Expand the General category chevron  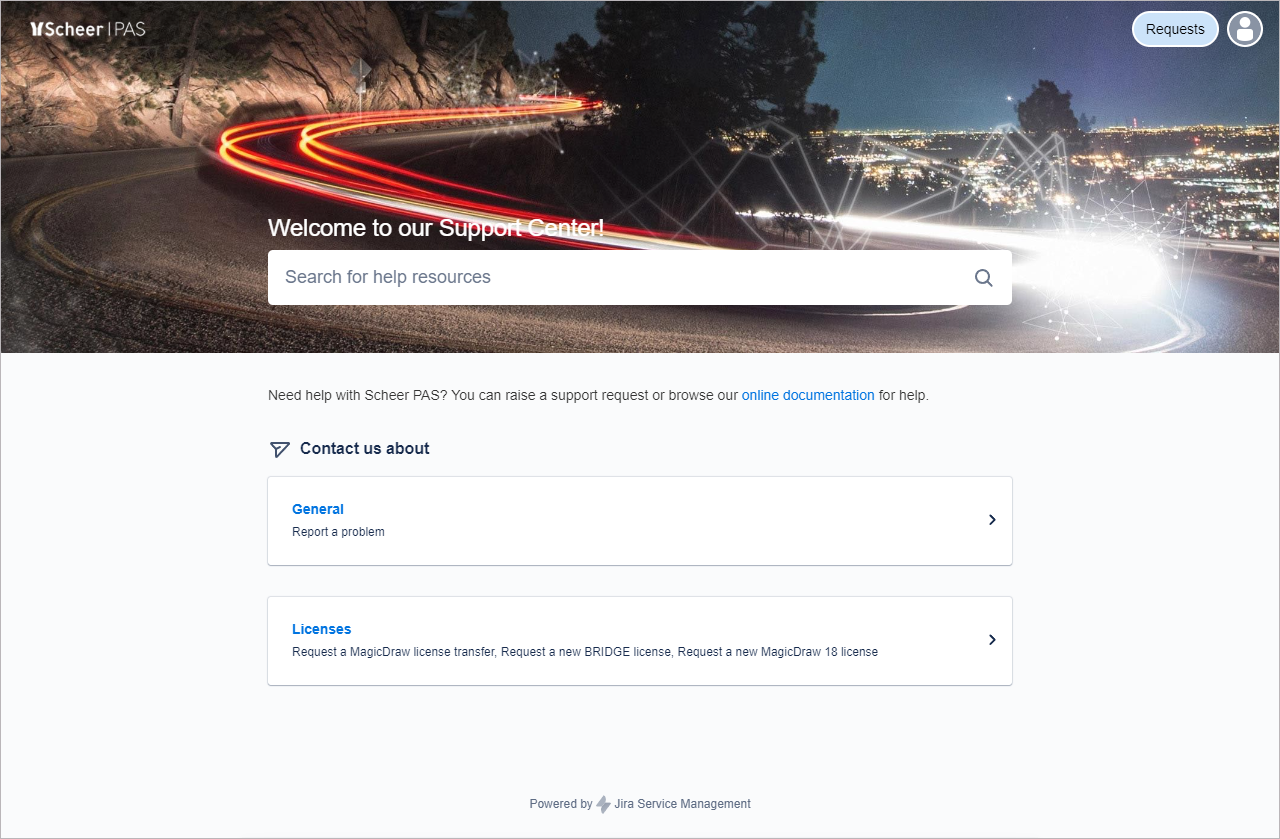pos(992,520)
